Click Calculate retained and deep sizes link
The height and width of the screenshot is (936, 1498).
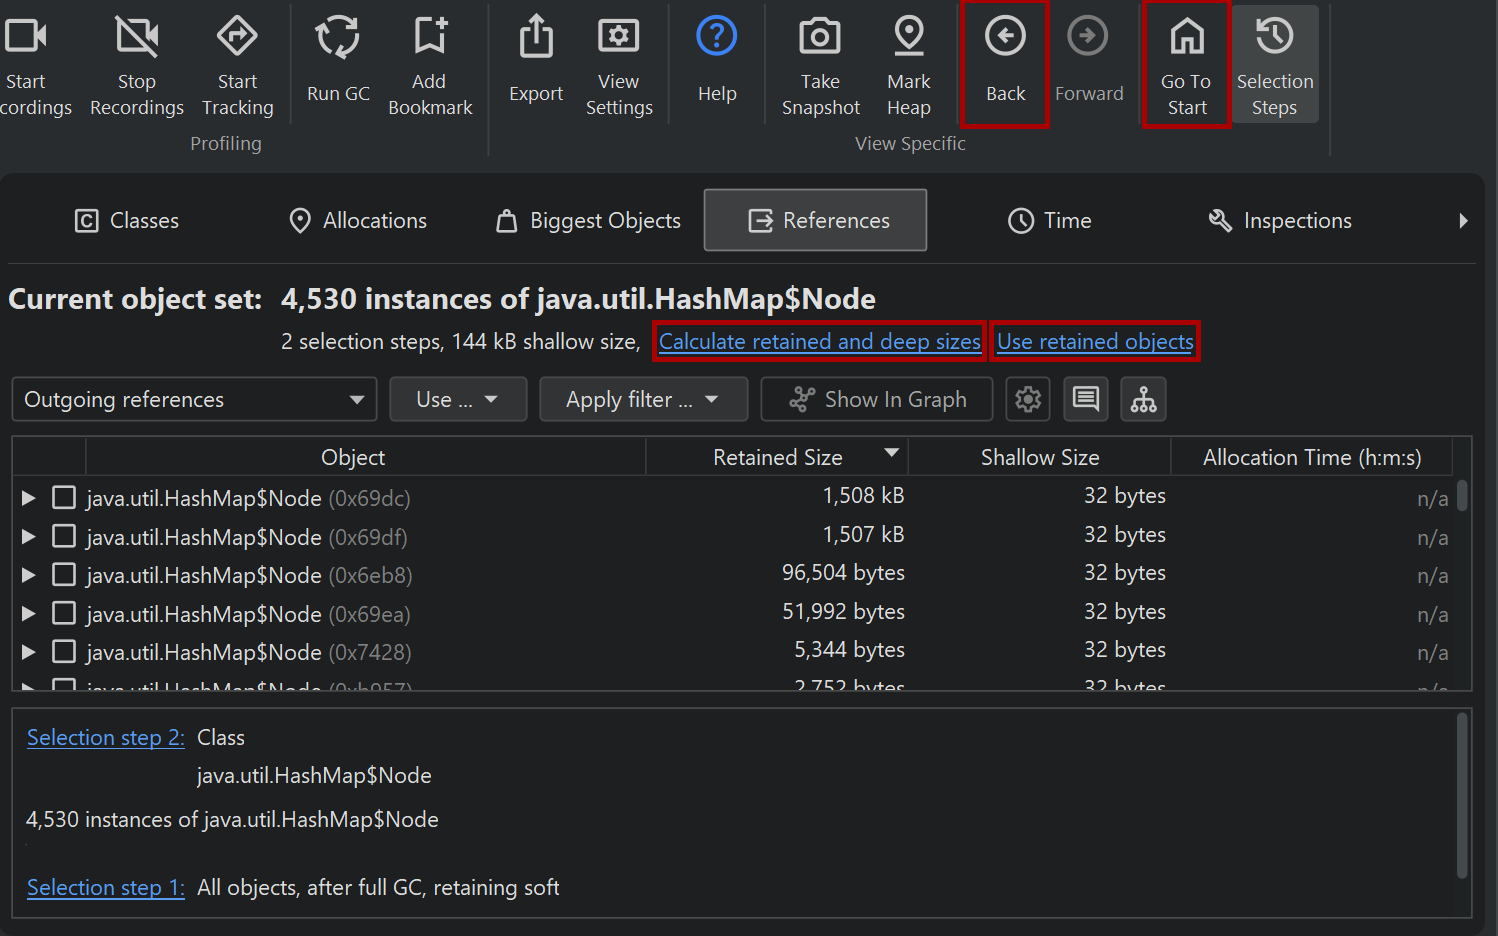click(819, 342)
